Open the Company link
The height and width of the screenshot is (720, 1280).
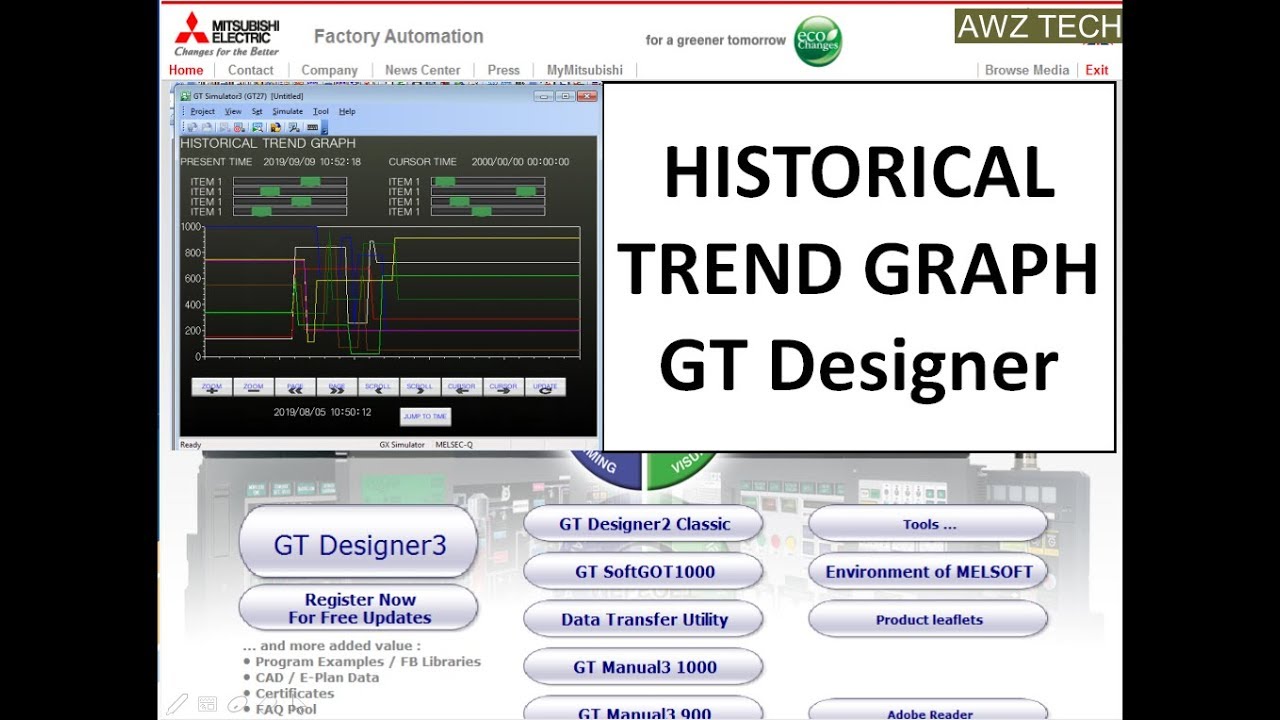(329, 70)
